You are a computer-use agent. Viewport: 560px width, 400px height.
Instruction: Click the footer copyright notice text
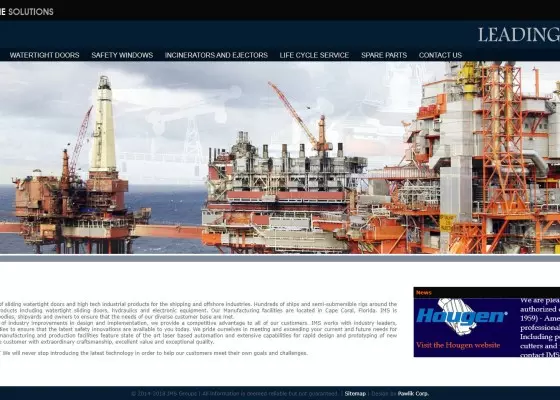tap(234, 394)
